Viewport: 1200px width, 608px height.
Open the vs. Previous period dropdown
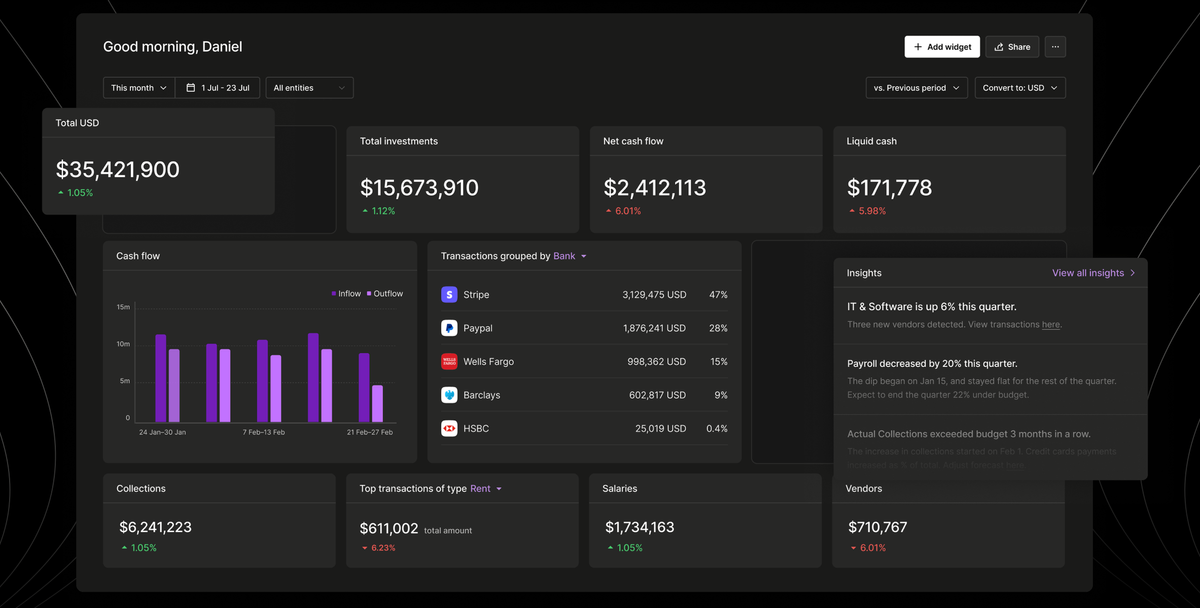916,88
